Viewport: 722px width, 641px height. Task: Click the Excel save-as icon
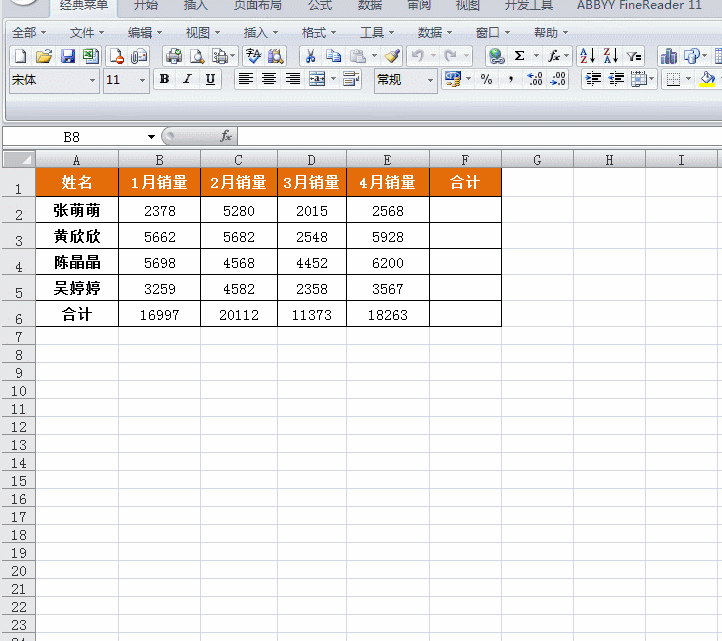pyautogui.click(x=91, y=56)
